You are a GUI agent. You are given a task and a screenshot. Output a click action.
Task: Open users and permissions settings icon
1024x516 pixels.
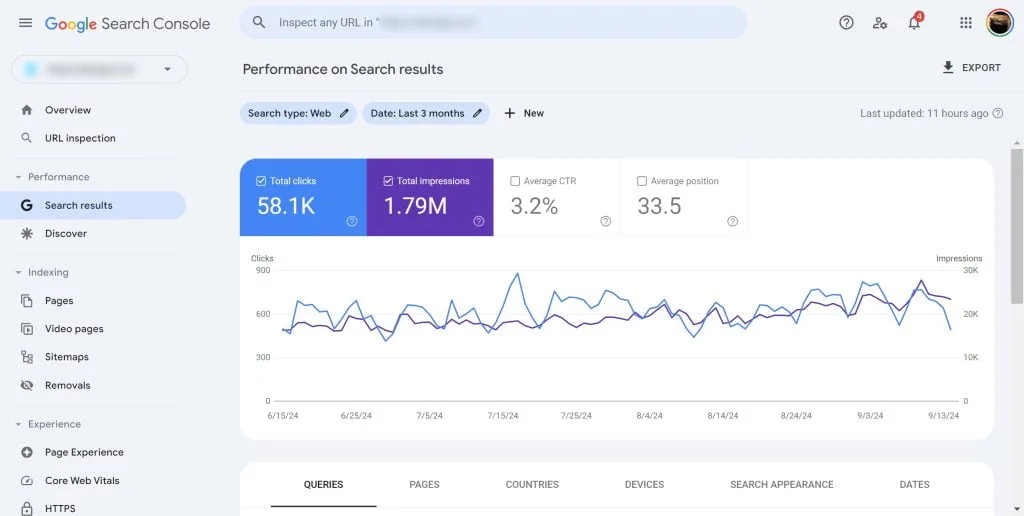880,23
